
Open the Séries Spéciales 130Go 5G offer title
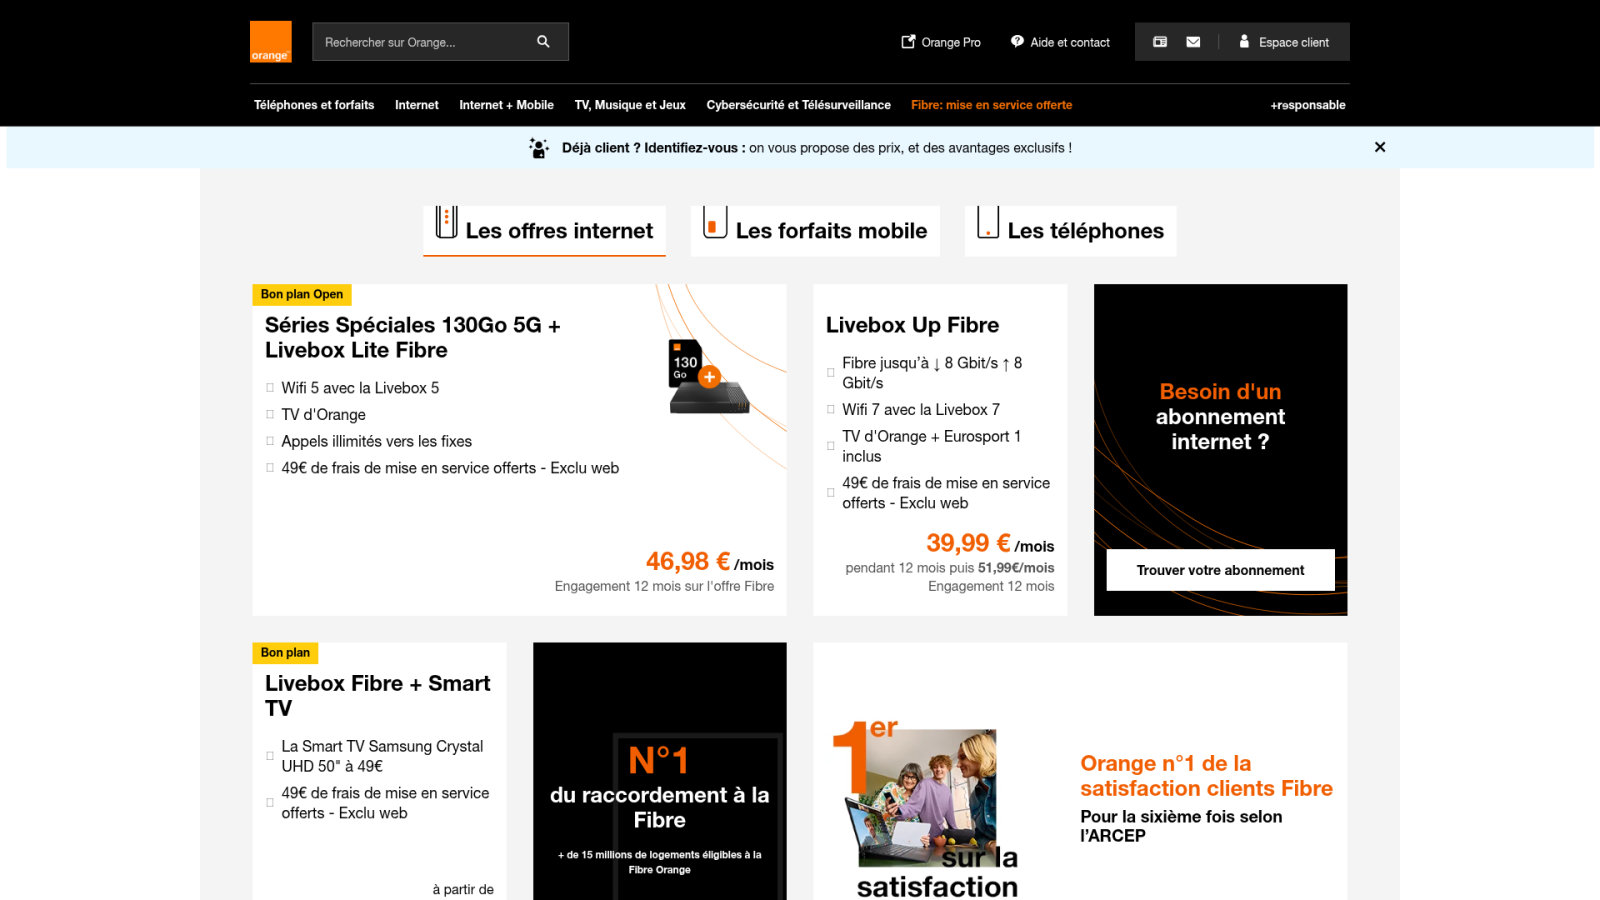click(x=413, y=337)
